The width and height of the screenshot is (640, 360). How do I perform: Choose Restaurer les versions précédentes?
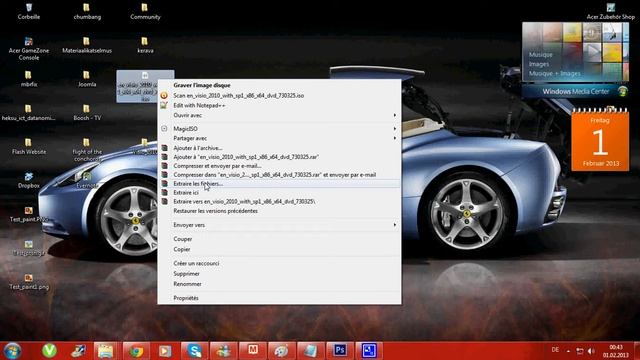point(279,211)
